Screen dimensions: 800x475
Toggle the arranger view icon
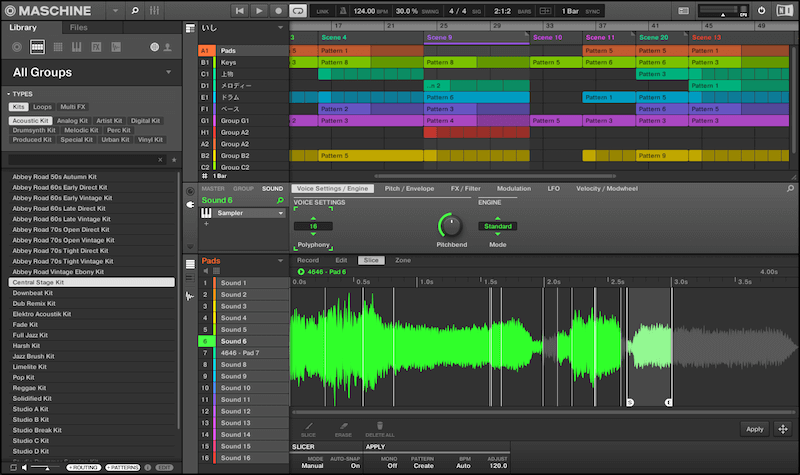click(190, 29)
